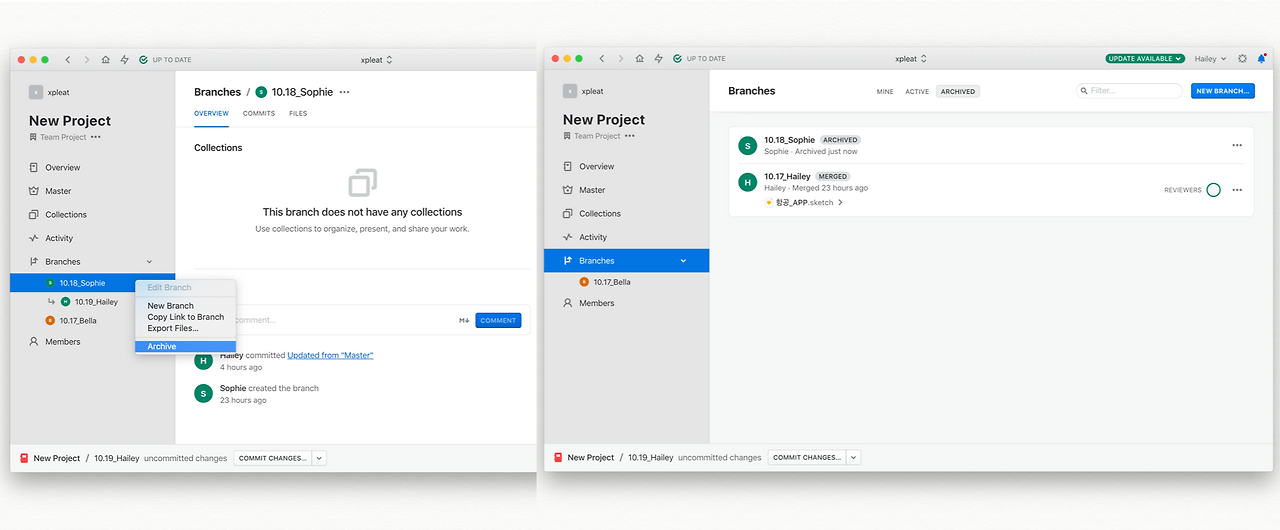This screenshot has height=530, width=1280.
Task: Open the notifications bell in the right window
Action: click(x=1261, y=59)
